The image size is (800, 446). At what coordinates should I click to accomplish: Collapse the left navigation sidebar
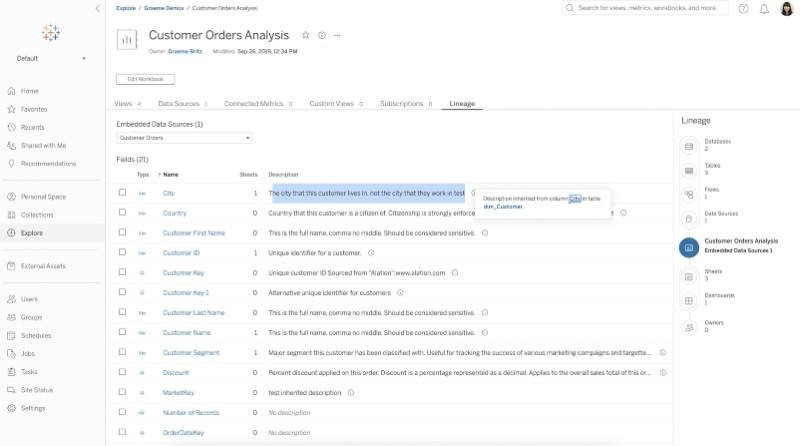click(x=96, y=8)
